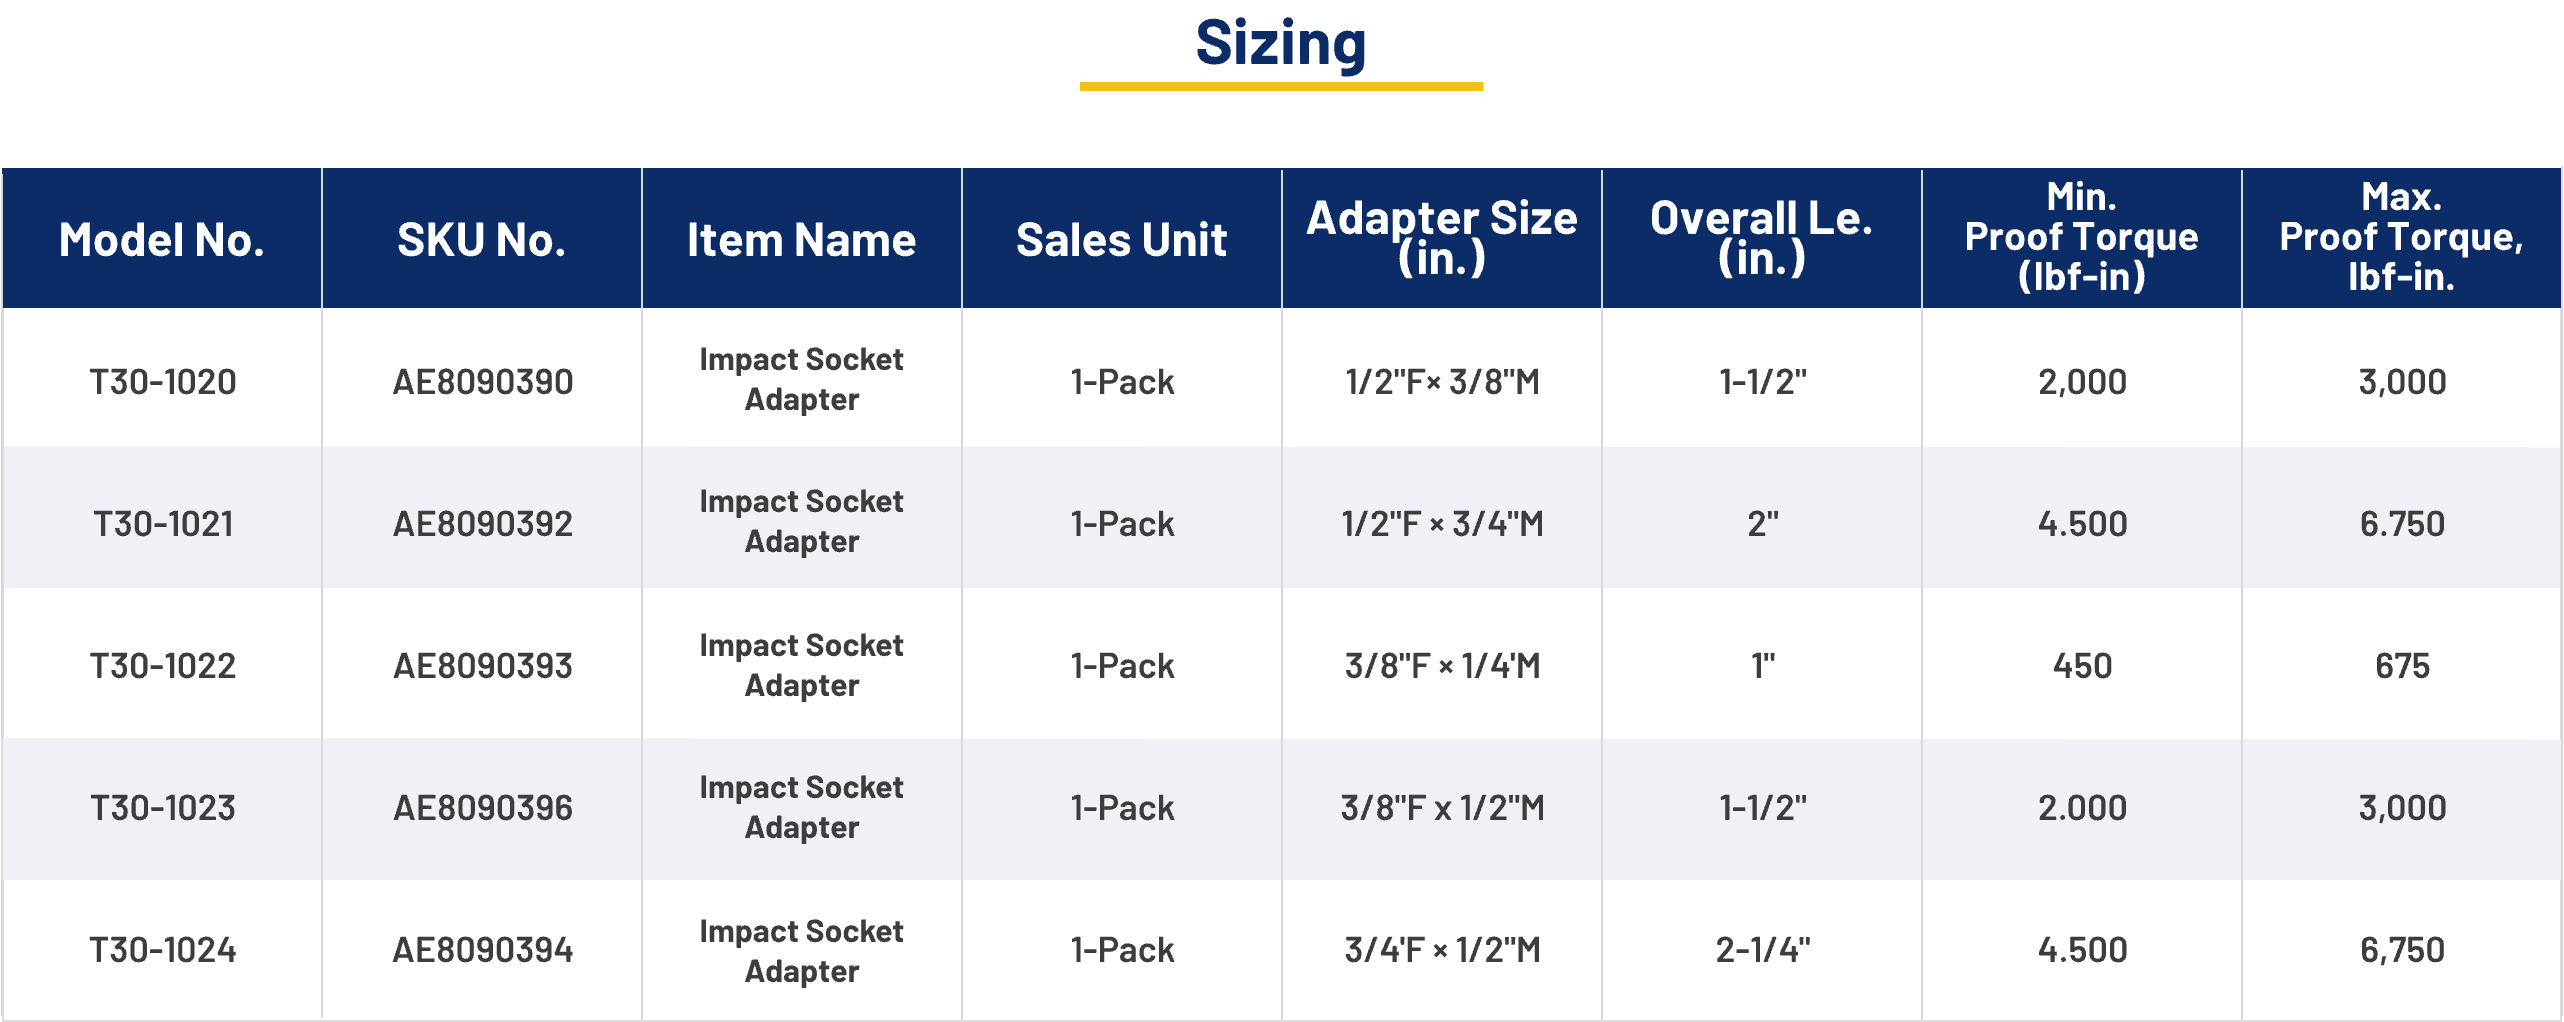Click the Sales Unit column header
Screen dimensions: 2564x1022
coord(1121,240)
